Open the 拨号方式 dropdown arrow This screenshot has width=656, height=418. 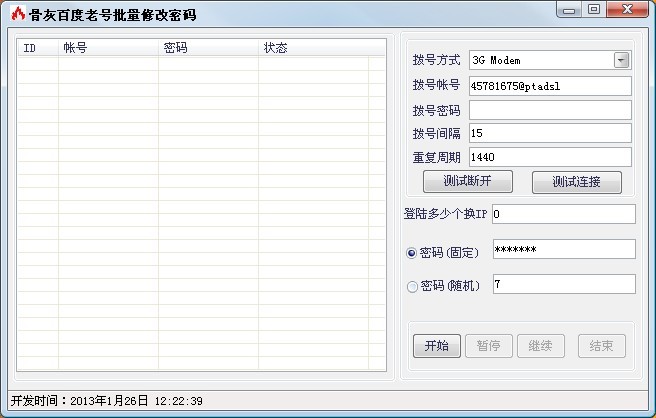click(621, 60)
